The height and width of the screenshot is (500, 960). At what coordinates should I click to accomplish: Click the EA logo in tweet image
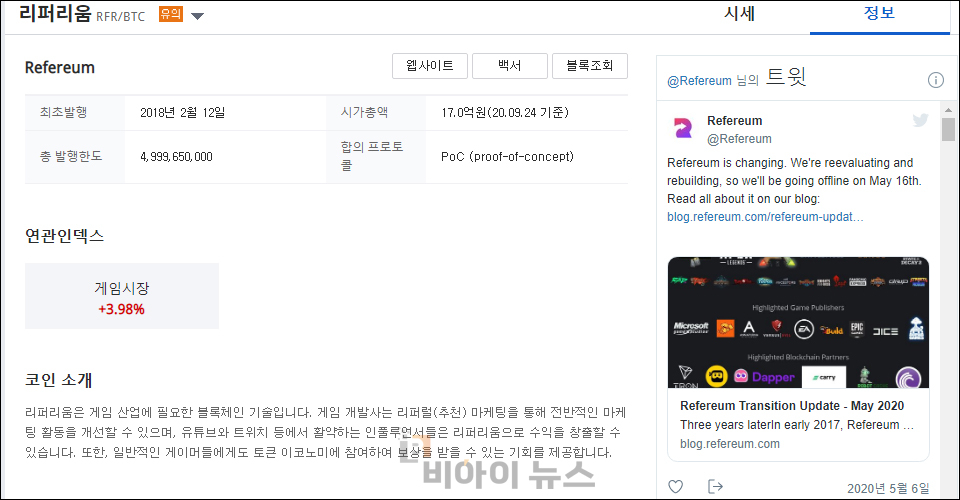pos(804,330)
